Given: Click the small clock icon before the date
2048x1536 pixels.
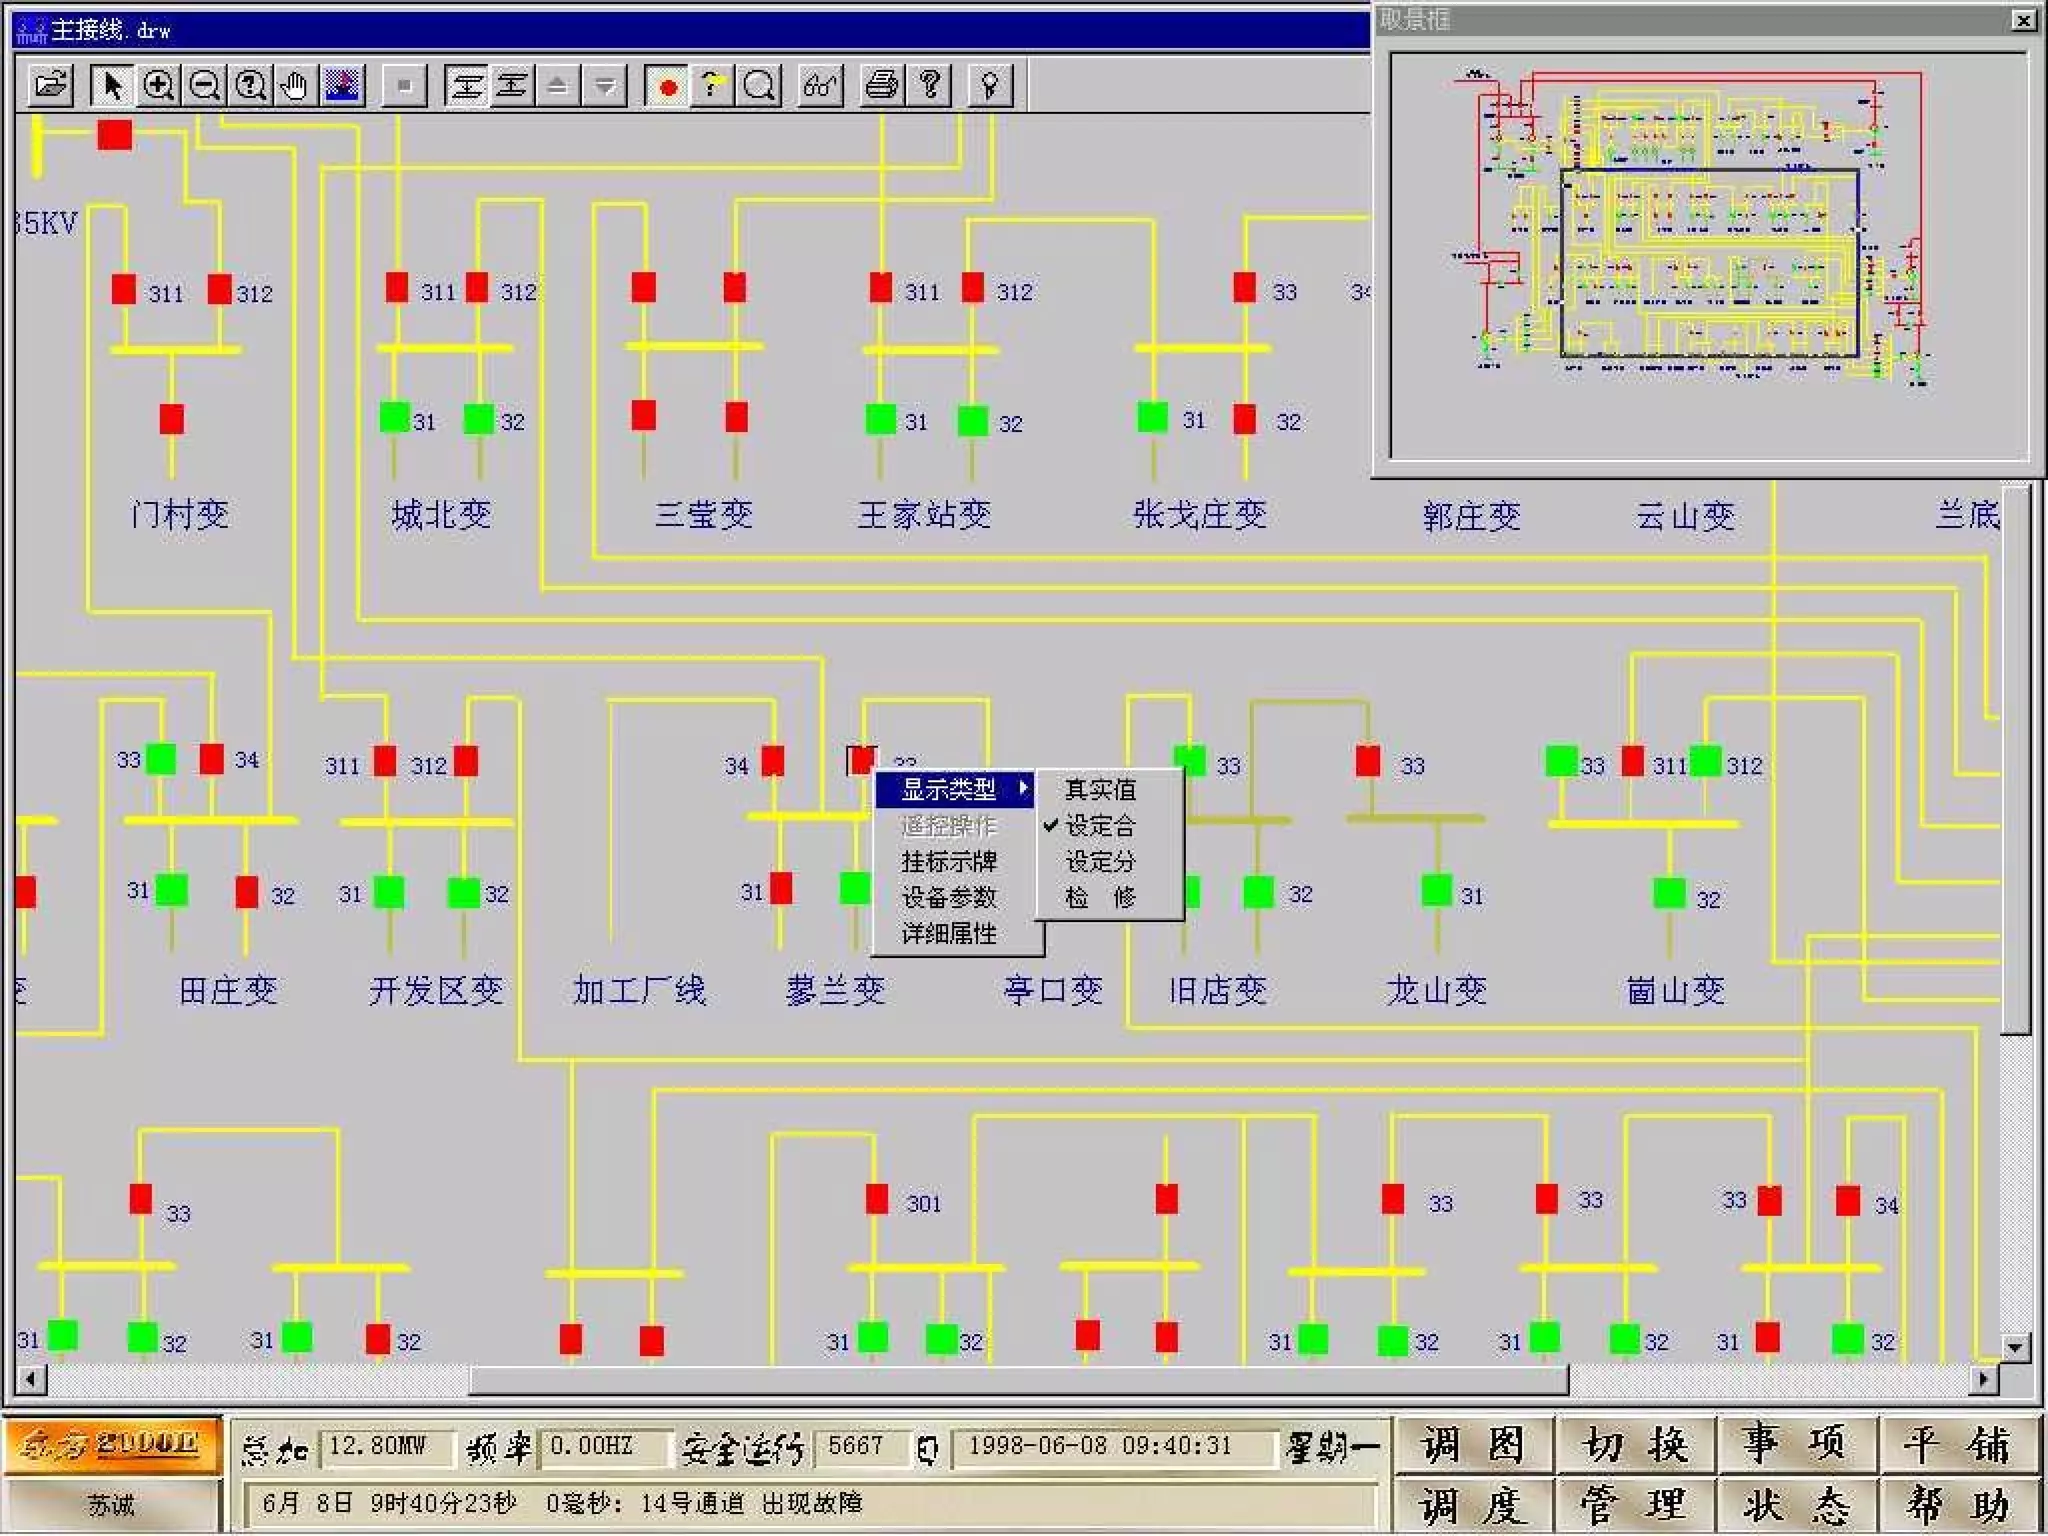Looking at the screenshot, I should pos(928,1449).
